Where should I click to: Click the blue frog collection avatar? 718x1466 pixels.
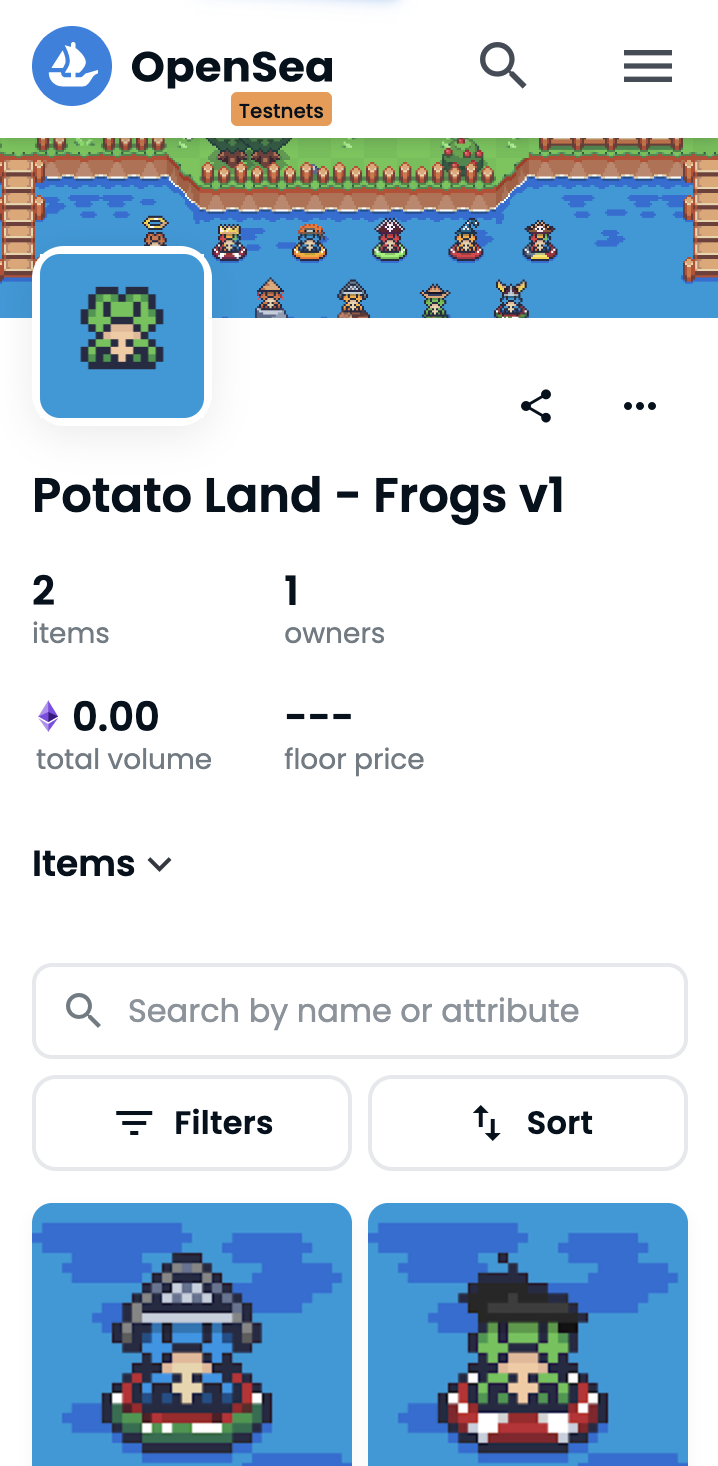click(x=121, y=336)
